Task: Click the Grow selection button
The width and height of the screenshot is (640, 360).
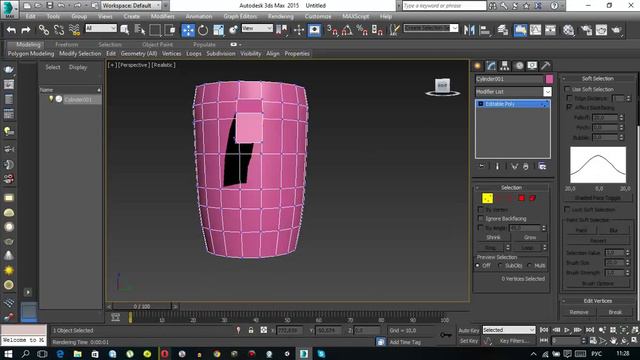Action: tap(530, 237)
